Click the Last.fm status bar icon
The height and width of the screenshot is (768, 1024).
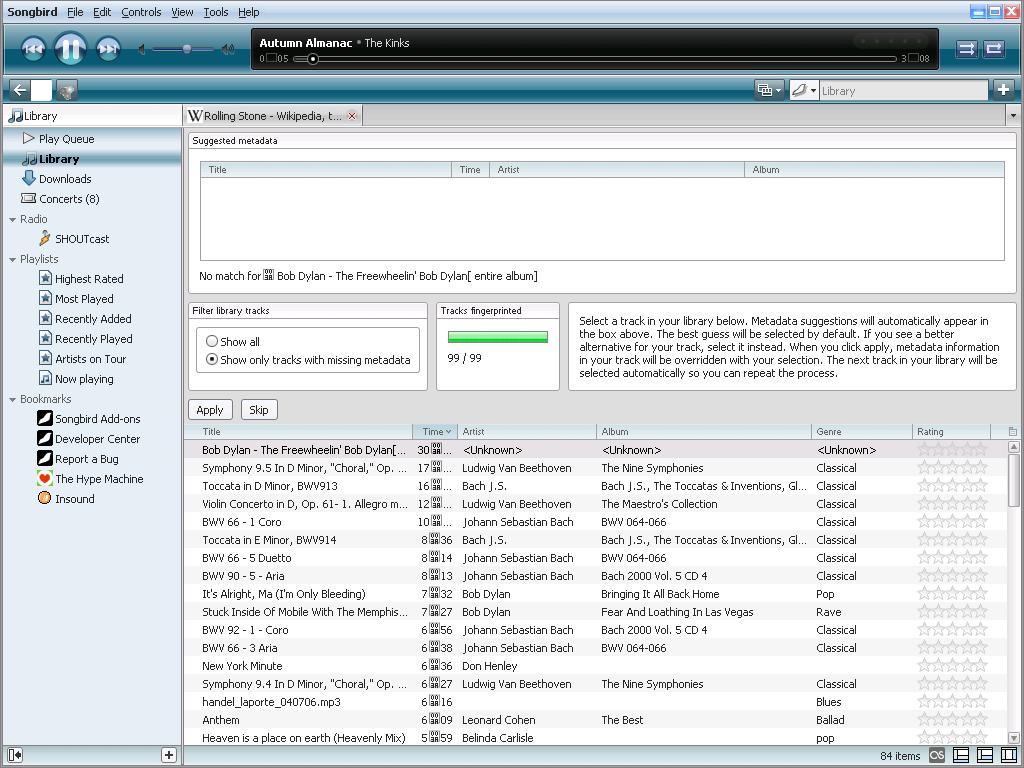(936, 756)
